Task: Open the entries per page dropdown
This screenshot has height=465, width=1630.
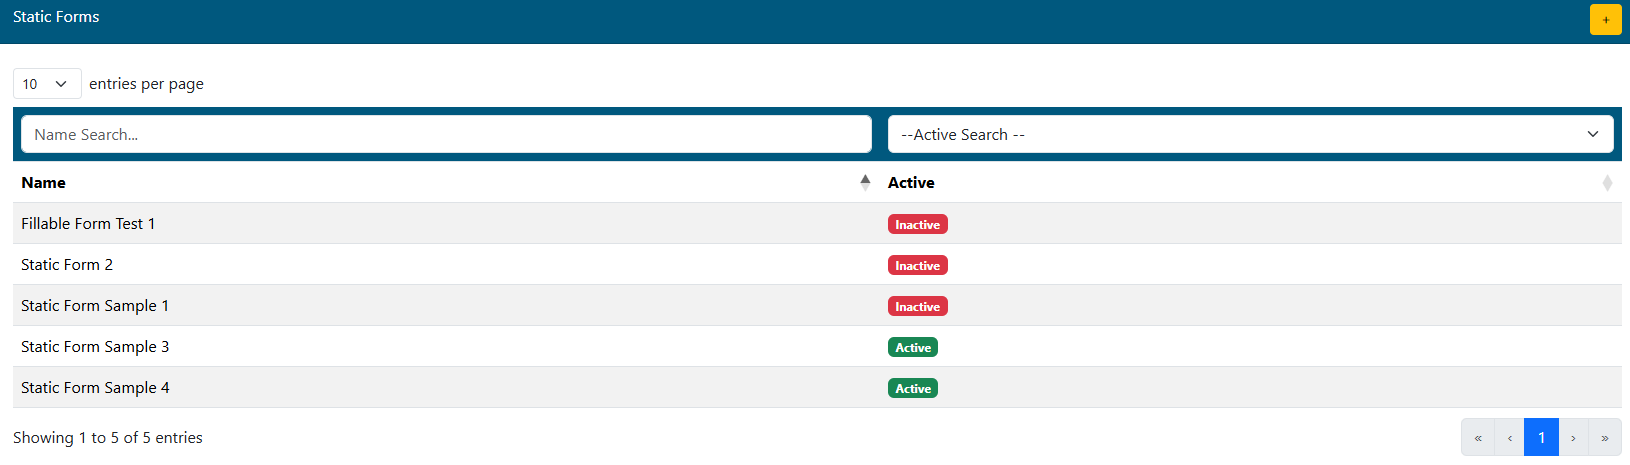Action: coord(46,84)
